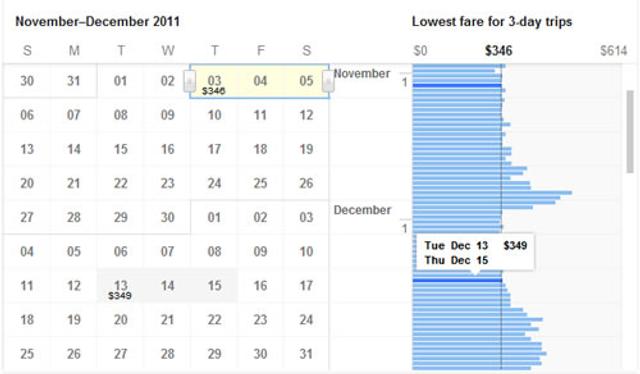The image size is (640, 374).
Task: Select November 16 on the calendar
Action: [167, 149]
